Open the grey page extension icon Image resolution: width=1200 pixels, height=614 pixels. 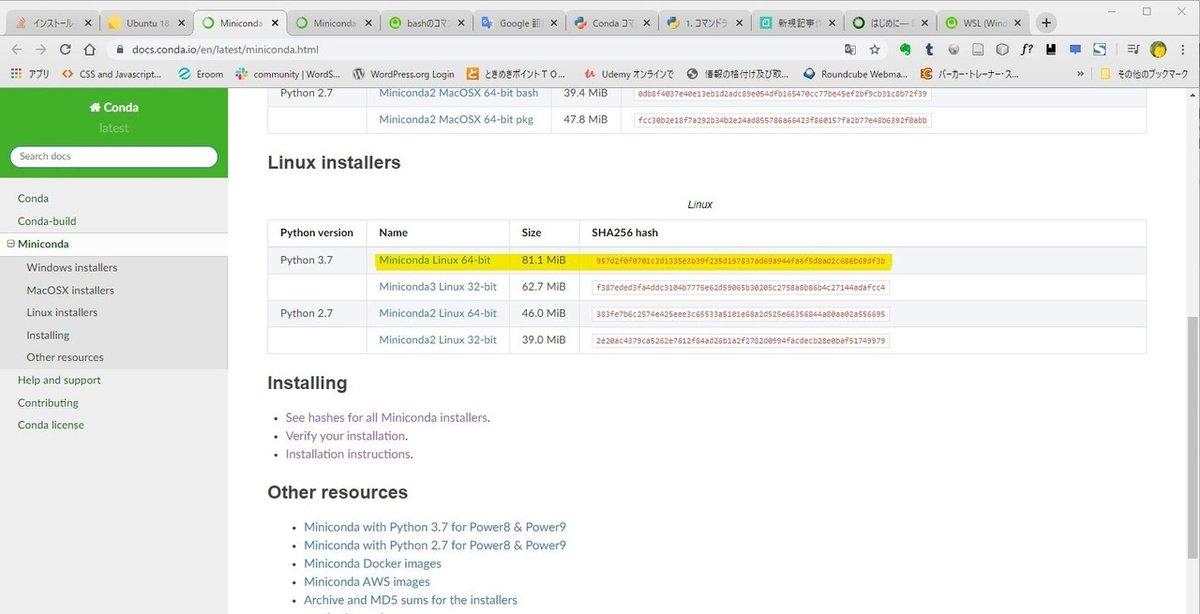978,49
